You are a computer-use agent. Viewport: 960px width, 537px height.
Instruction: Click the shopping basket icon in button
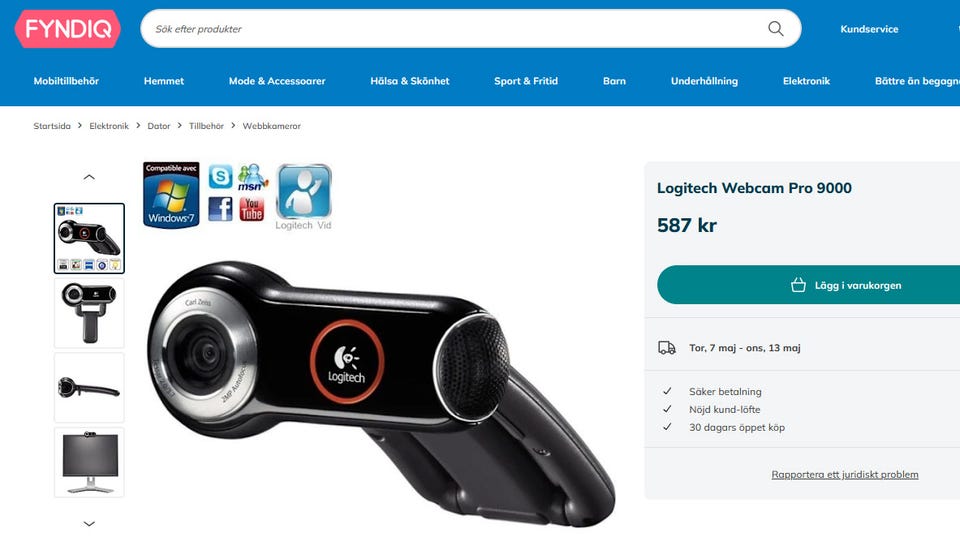[798, 285]
